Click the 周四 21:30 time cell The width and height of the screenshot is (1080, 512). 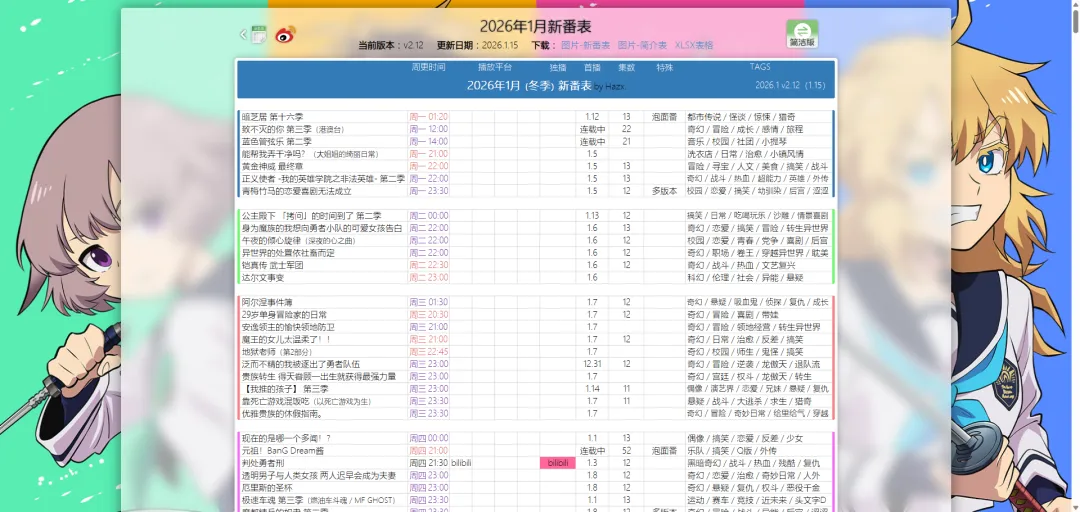(428, 463)
